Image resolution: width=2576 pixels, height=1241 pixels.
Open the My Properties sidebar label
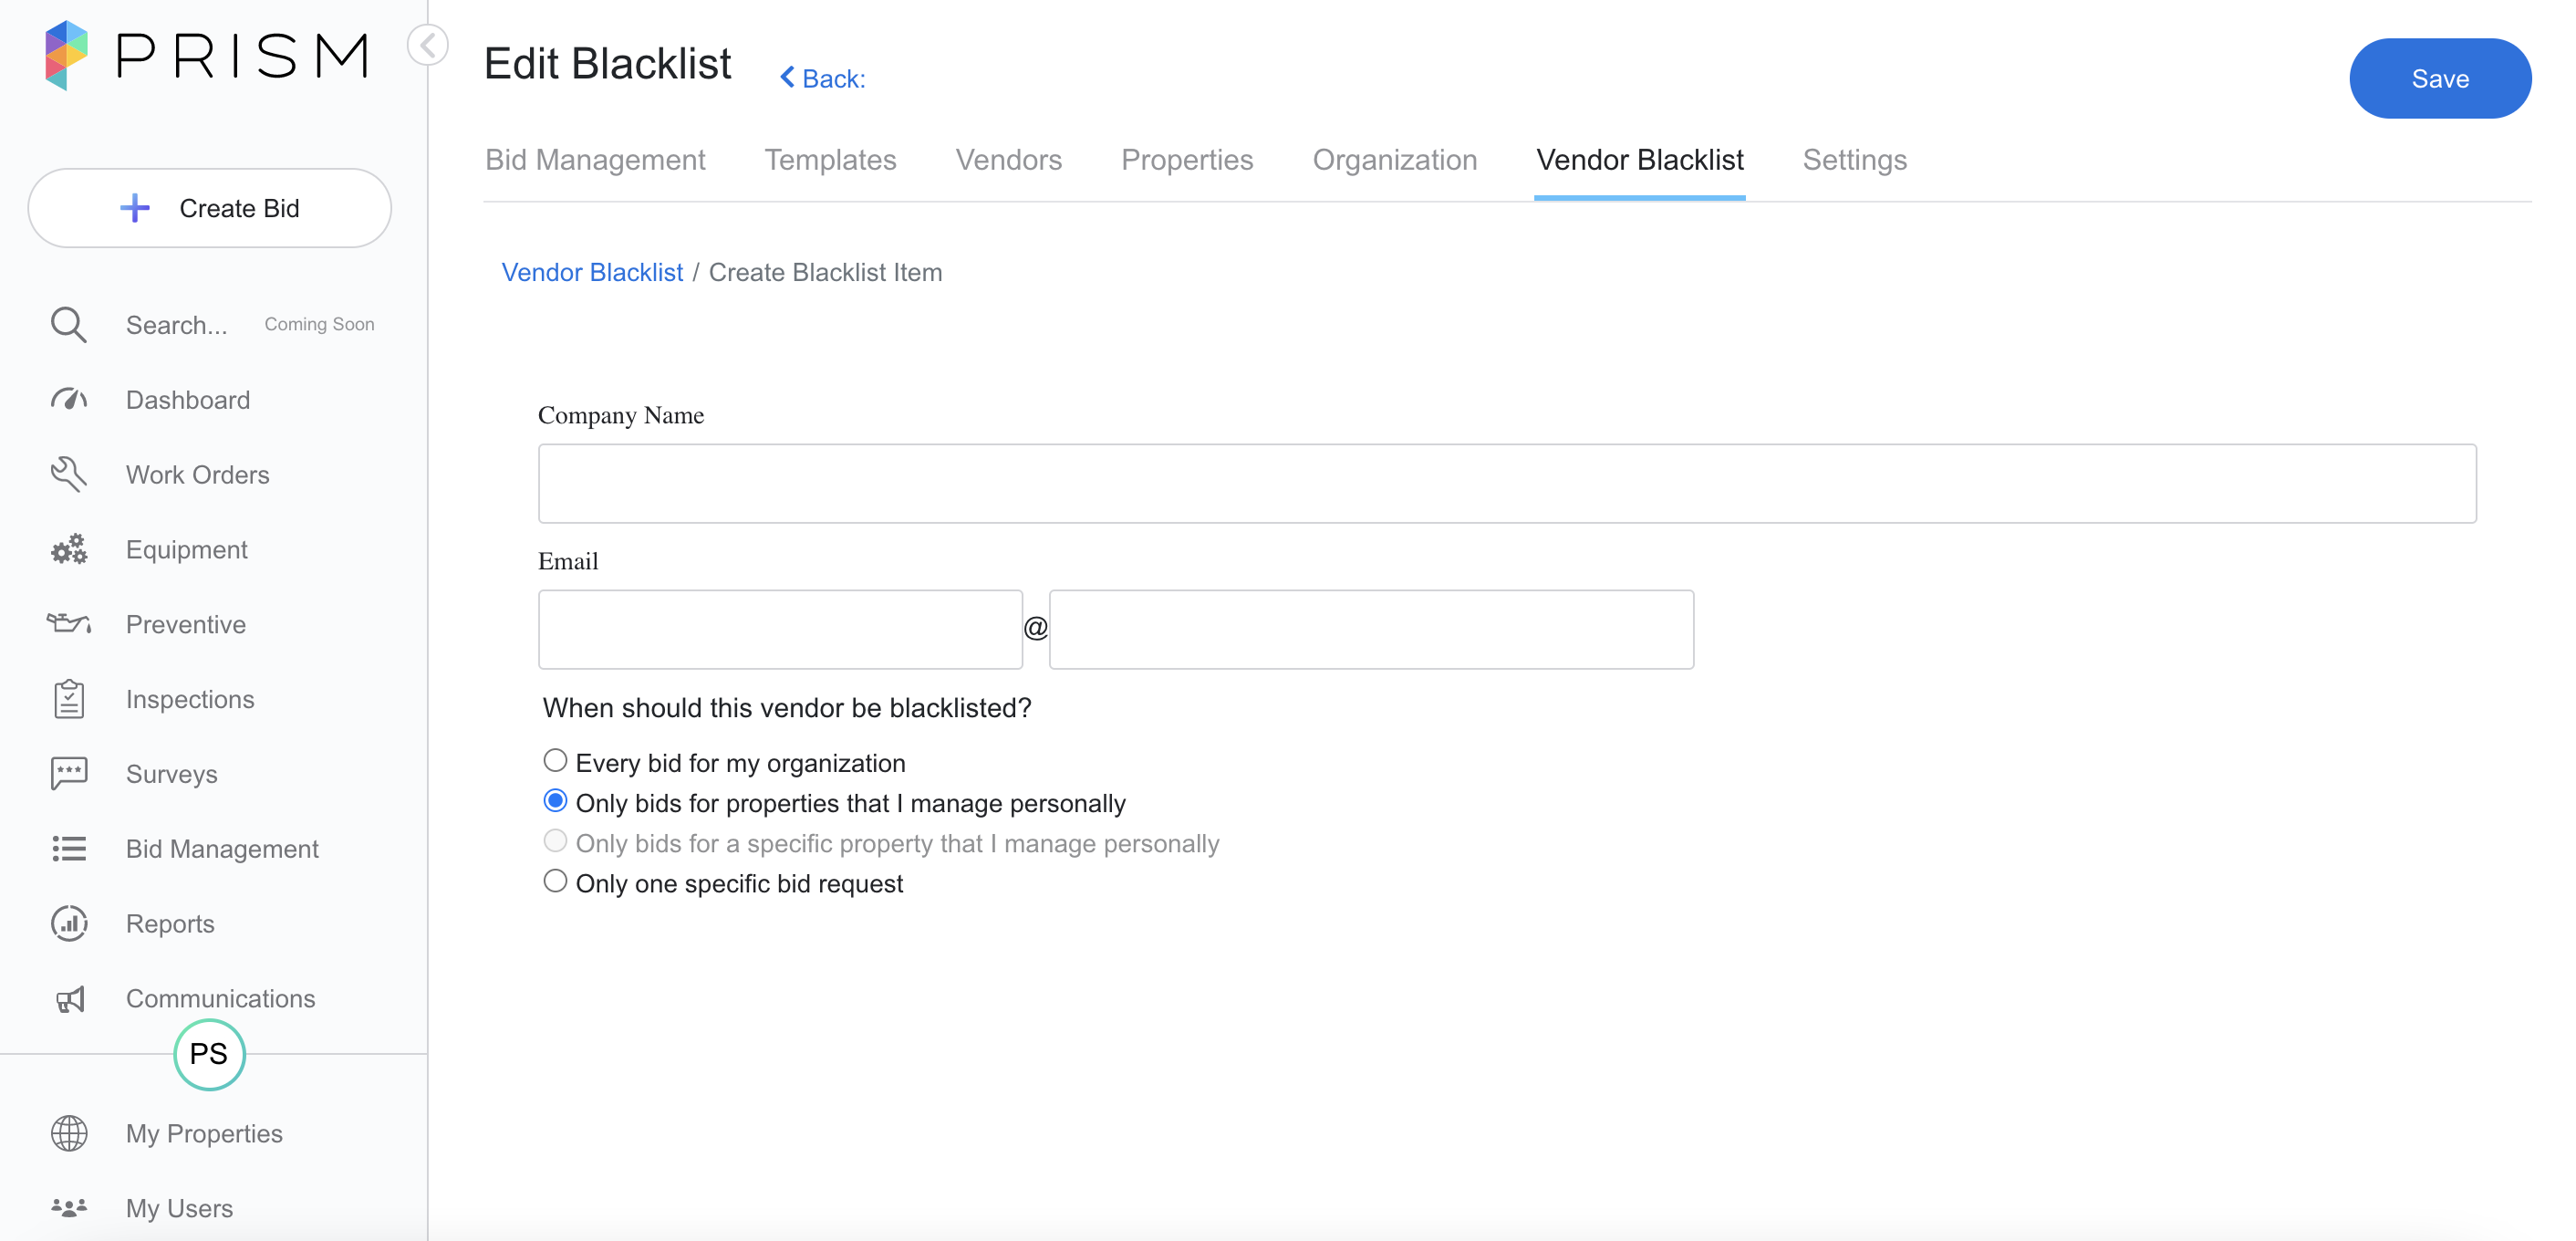coord(204,1134)
